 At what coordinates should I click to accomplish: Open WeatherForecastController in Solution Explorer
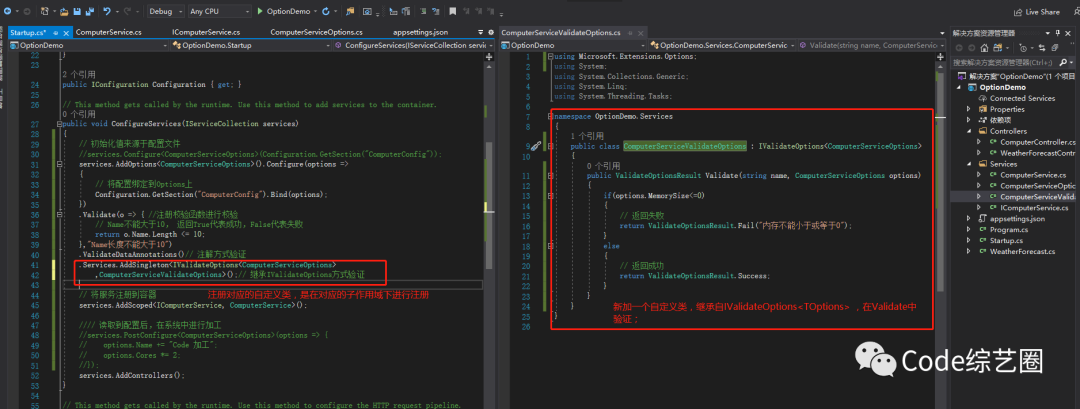[x=1037, y=153]
